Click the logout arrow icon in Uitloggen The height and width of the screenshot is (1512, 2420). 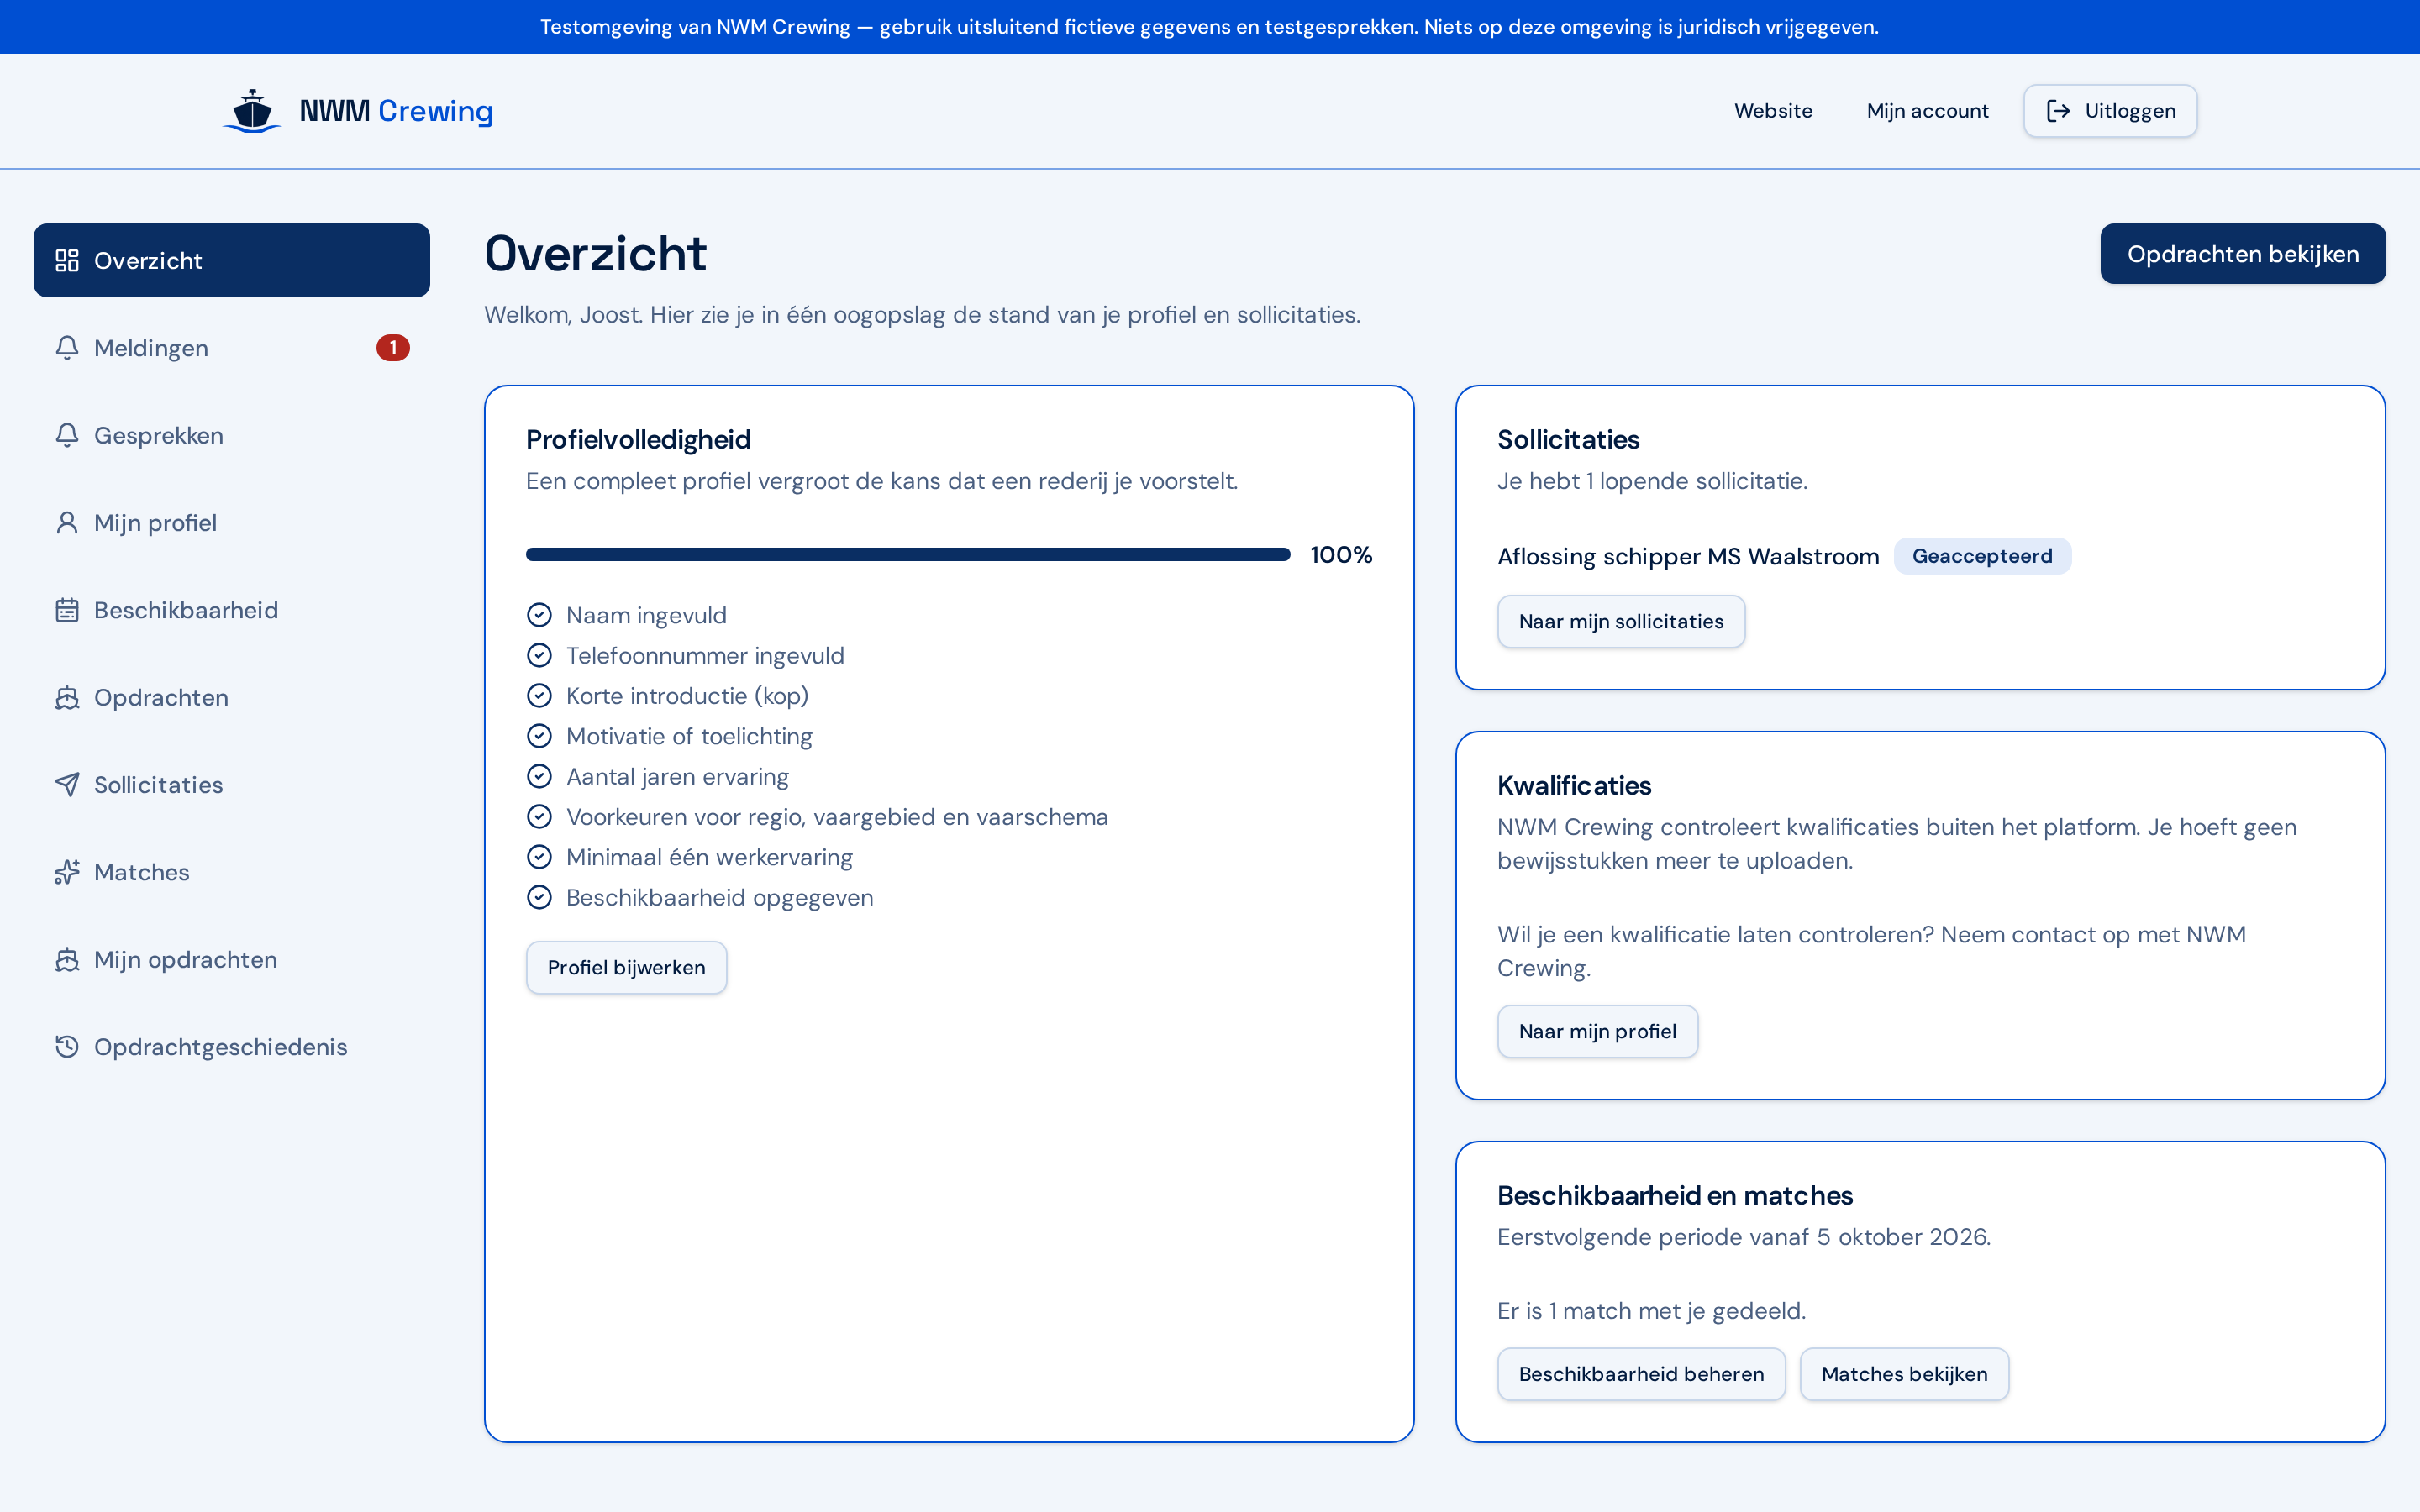(x=2058, y=111)
